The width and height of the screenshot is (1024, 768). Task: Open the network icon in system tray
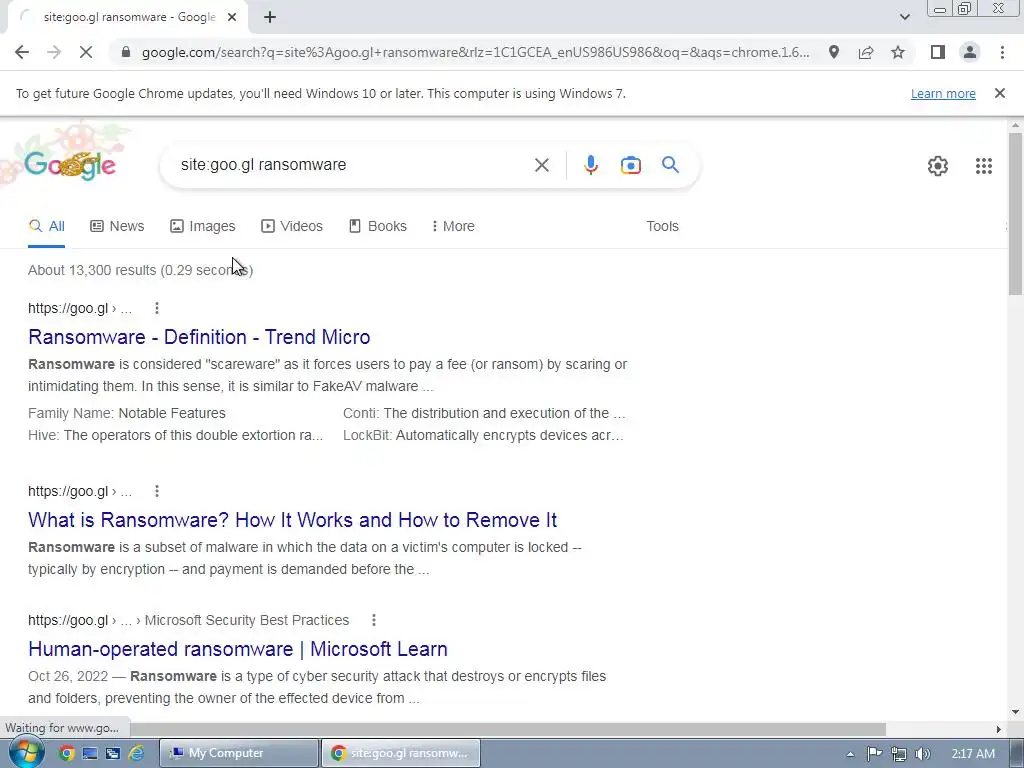point(899,754)
